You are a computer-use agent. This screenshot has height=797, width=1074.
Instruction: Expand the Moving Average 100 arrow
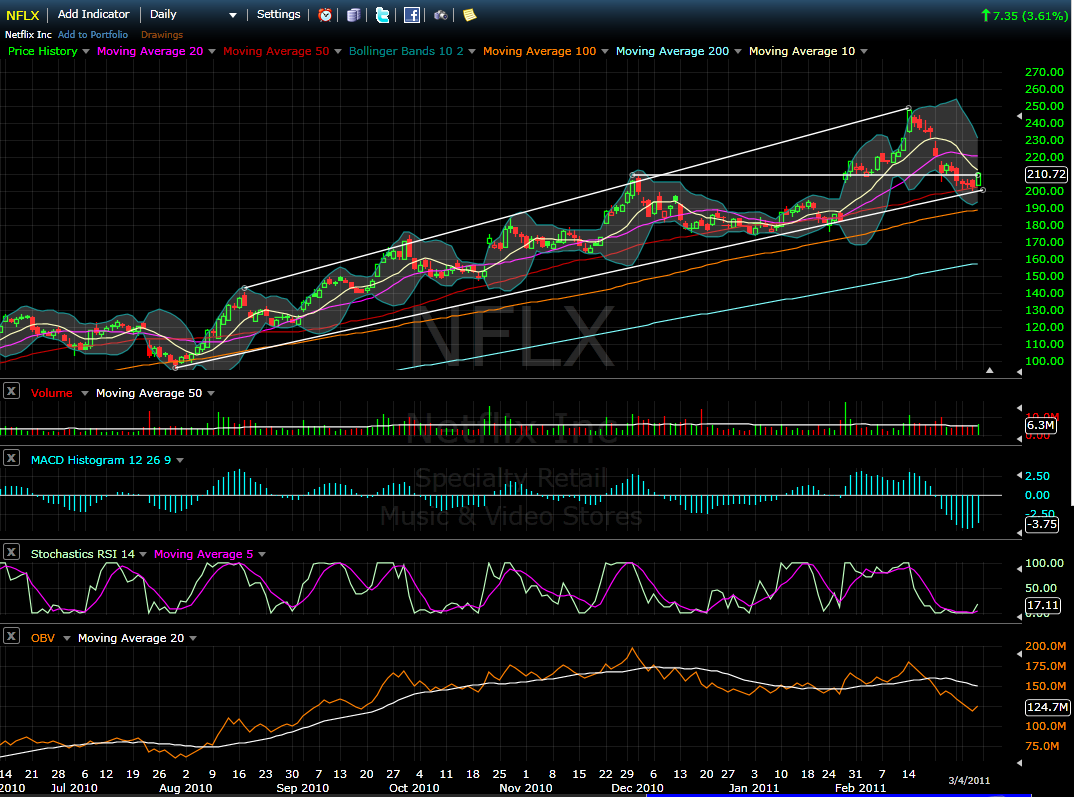[605, 51]
